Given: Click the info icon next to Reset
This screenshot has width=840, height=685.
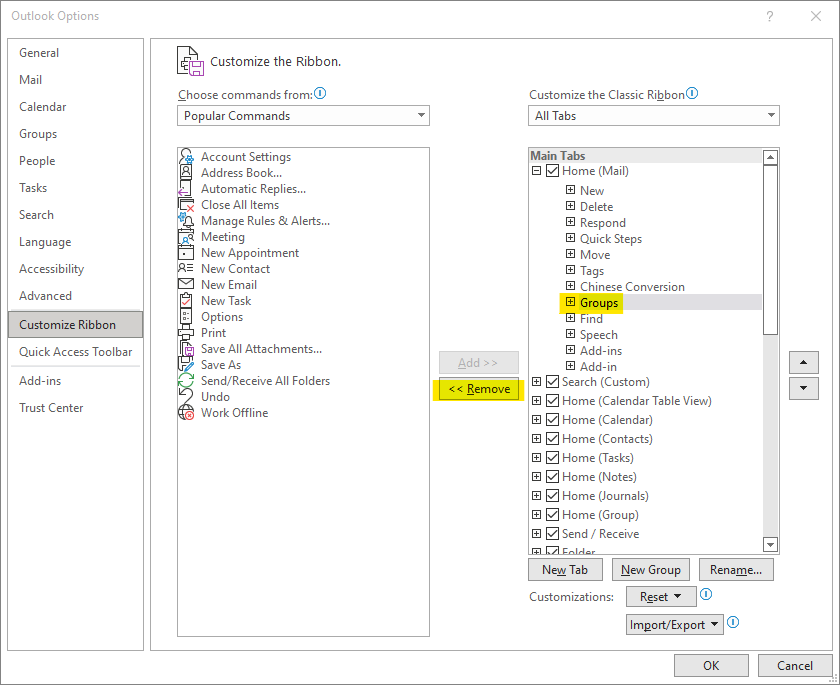Looking at the screenshot, I should point(706,594).
